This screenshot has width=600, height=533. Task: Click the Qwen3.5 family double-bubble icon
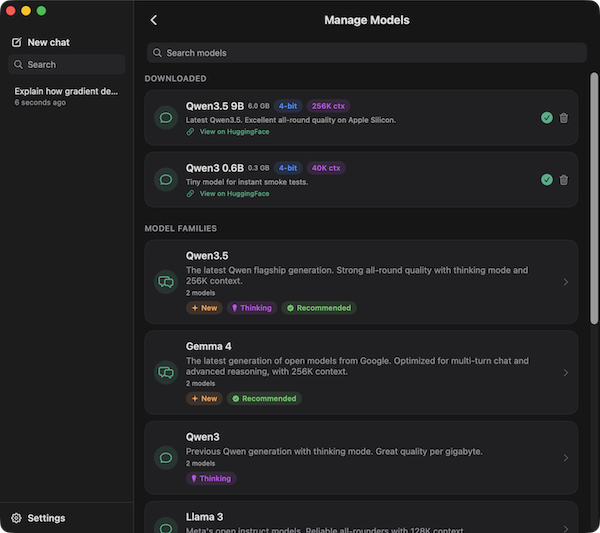click(166, 282)
